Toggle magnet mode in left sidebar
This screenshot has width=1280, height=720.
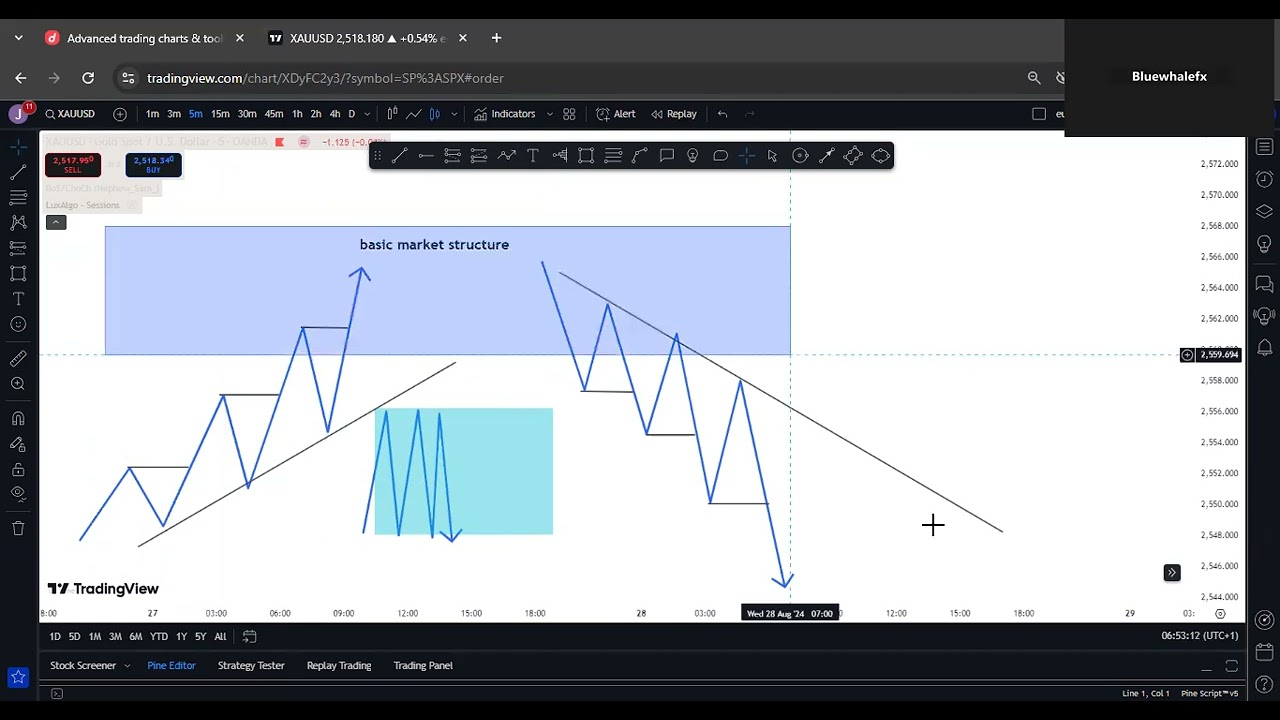(x=18, y=418)
